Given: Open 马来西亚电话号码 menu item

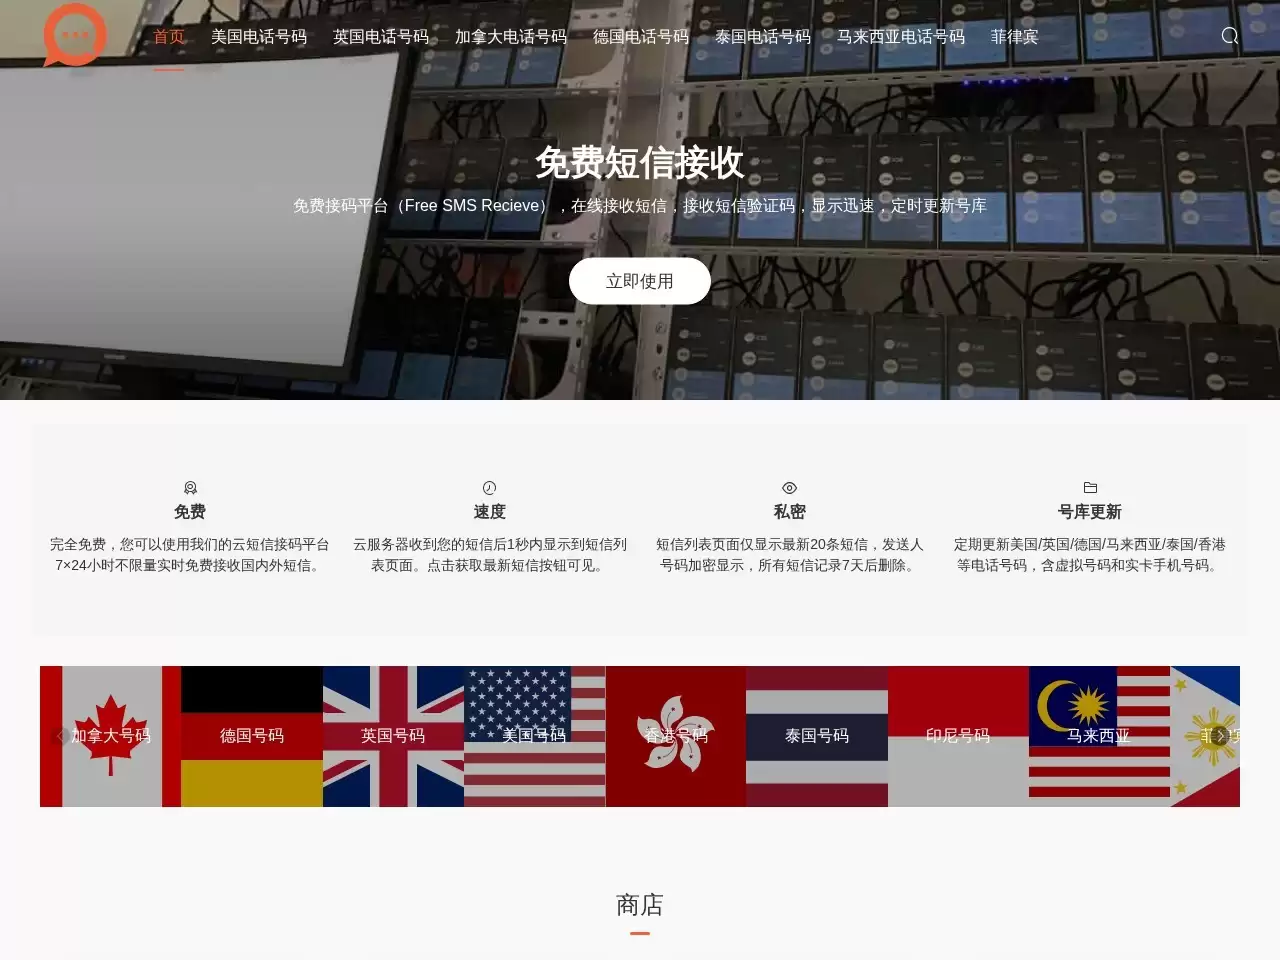Looking at the screenshot, I should point(901,37).
